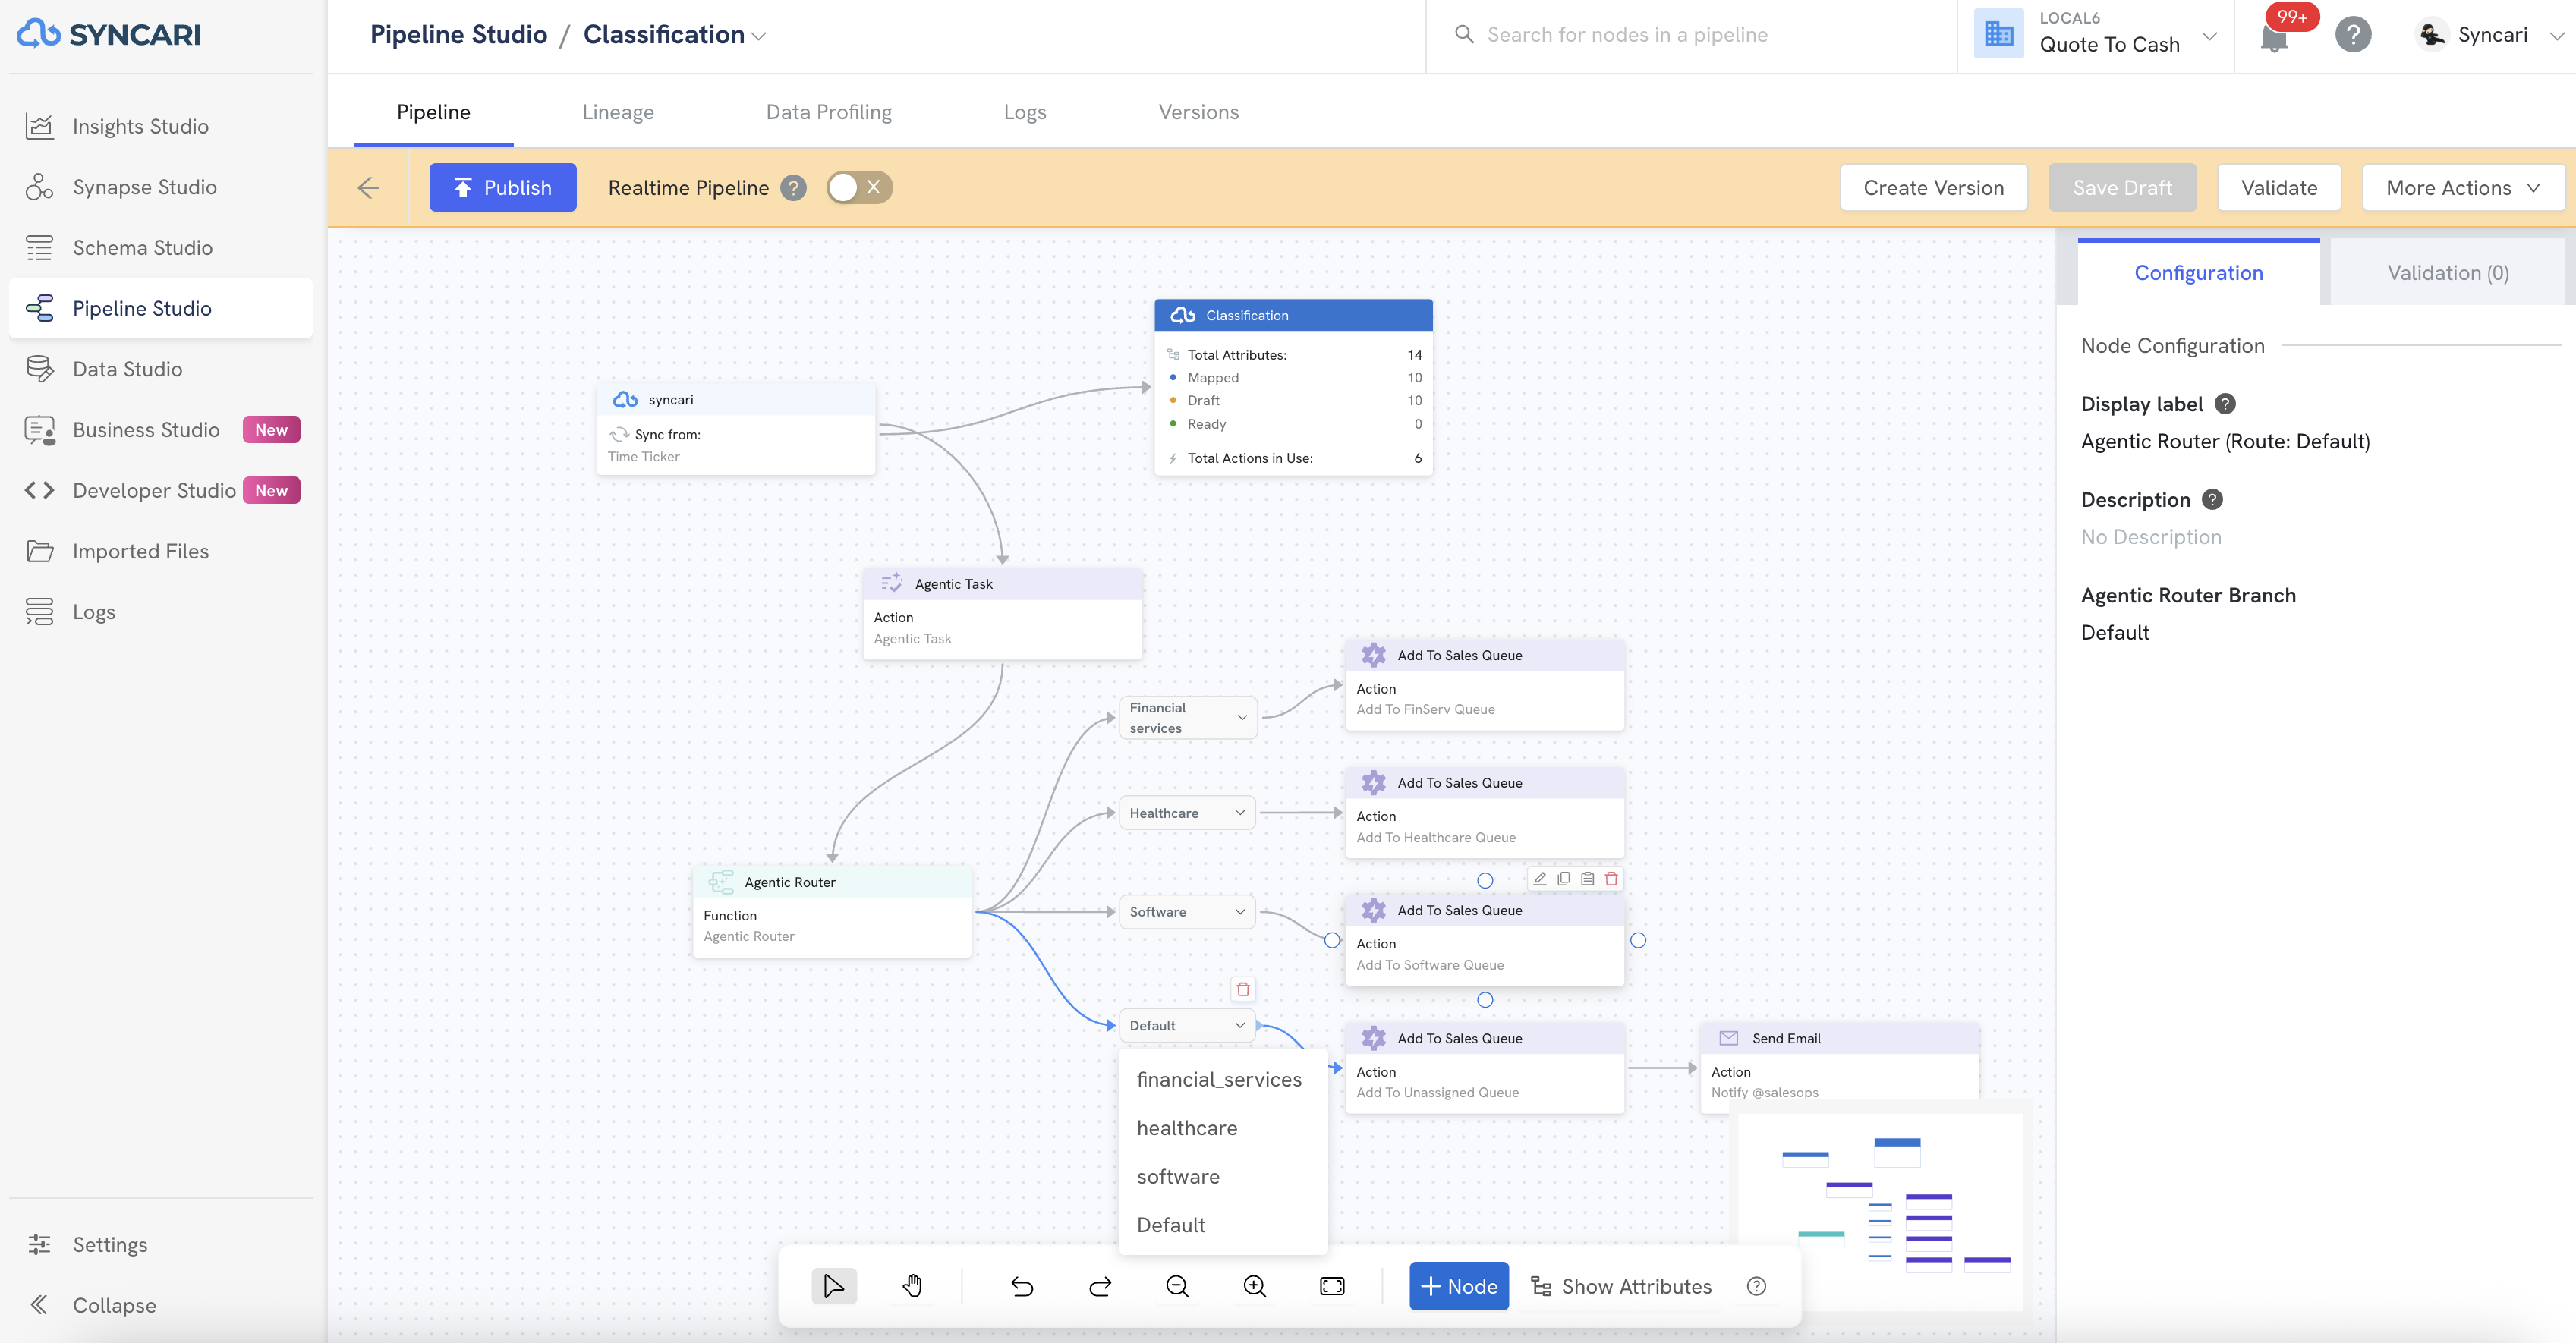Viewport: 2576px width, 1343px height.
Task: Collapse the left sidebar
Action: pos(160,1305)
